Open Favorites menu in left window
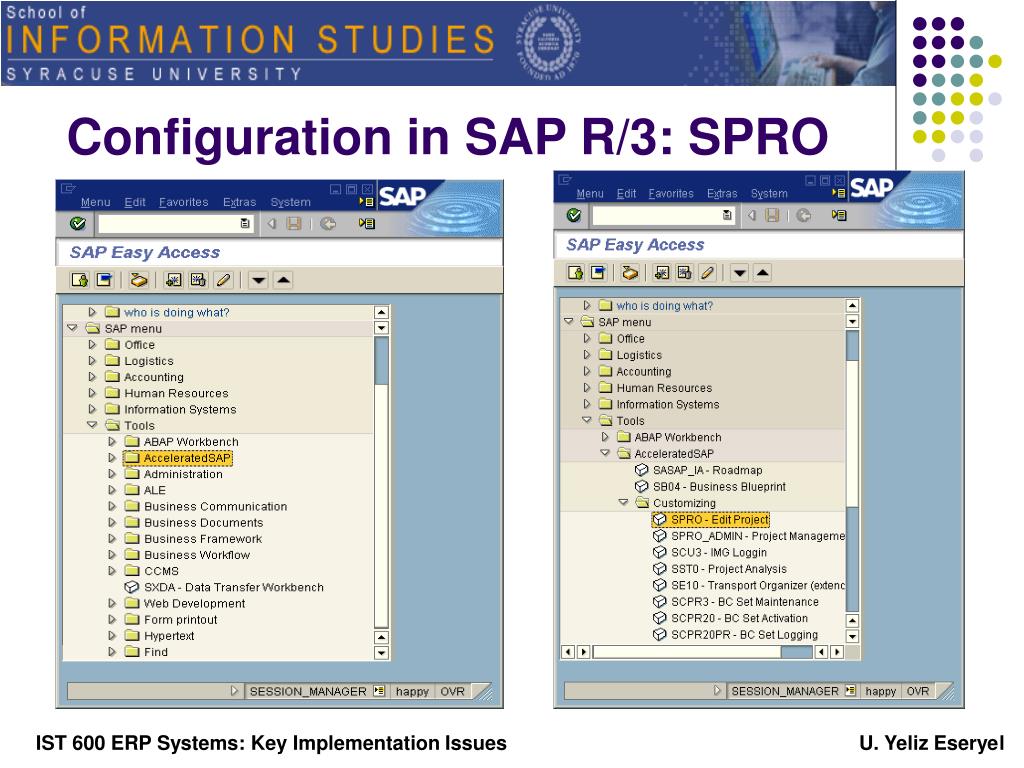 [x=184, y=202]
